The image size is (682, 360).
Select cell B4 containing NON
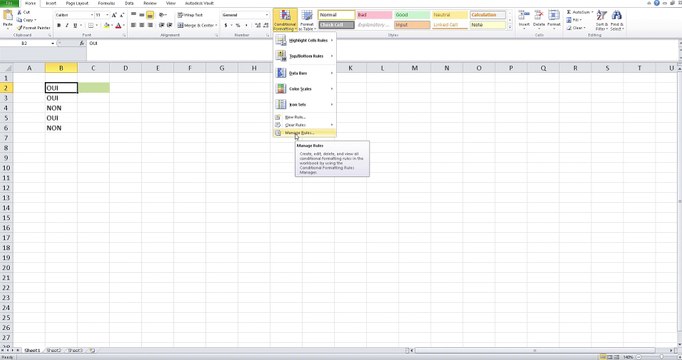pos(61,108)
